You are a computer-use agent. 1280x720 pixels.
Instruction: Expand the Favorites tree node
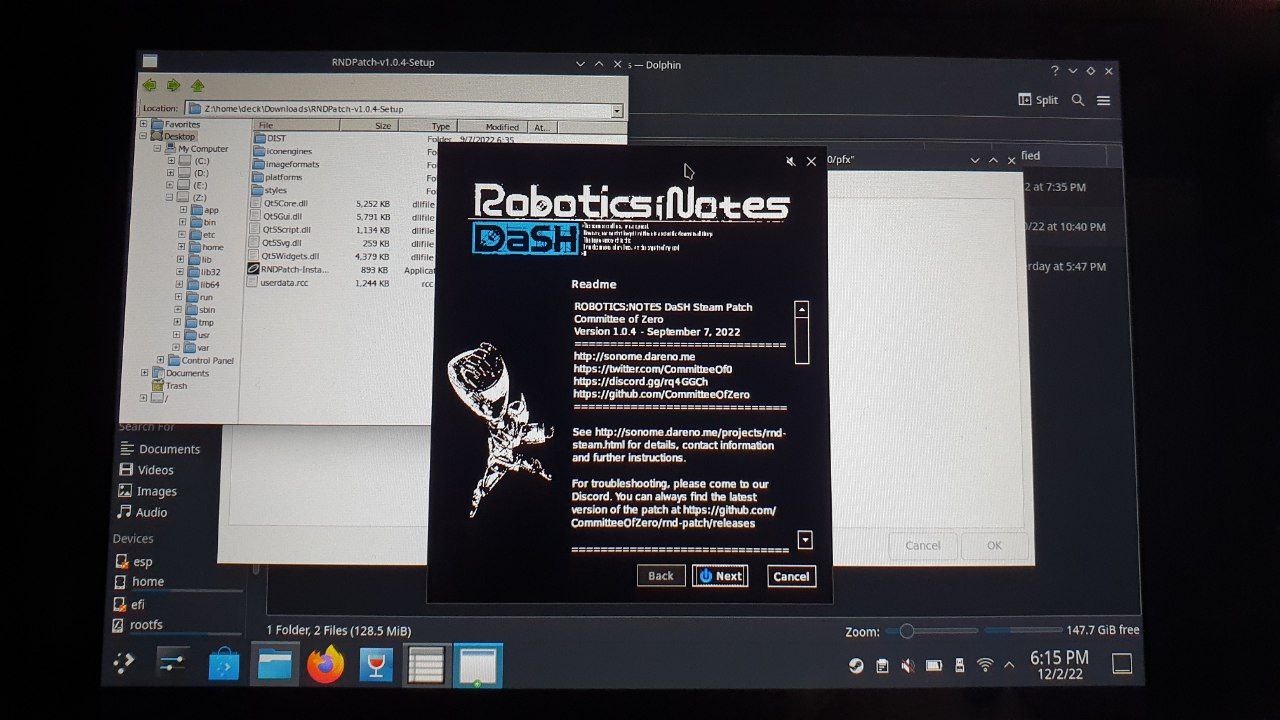point(144,124)
